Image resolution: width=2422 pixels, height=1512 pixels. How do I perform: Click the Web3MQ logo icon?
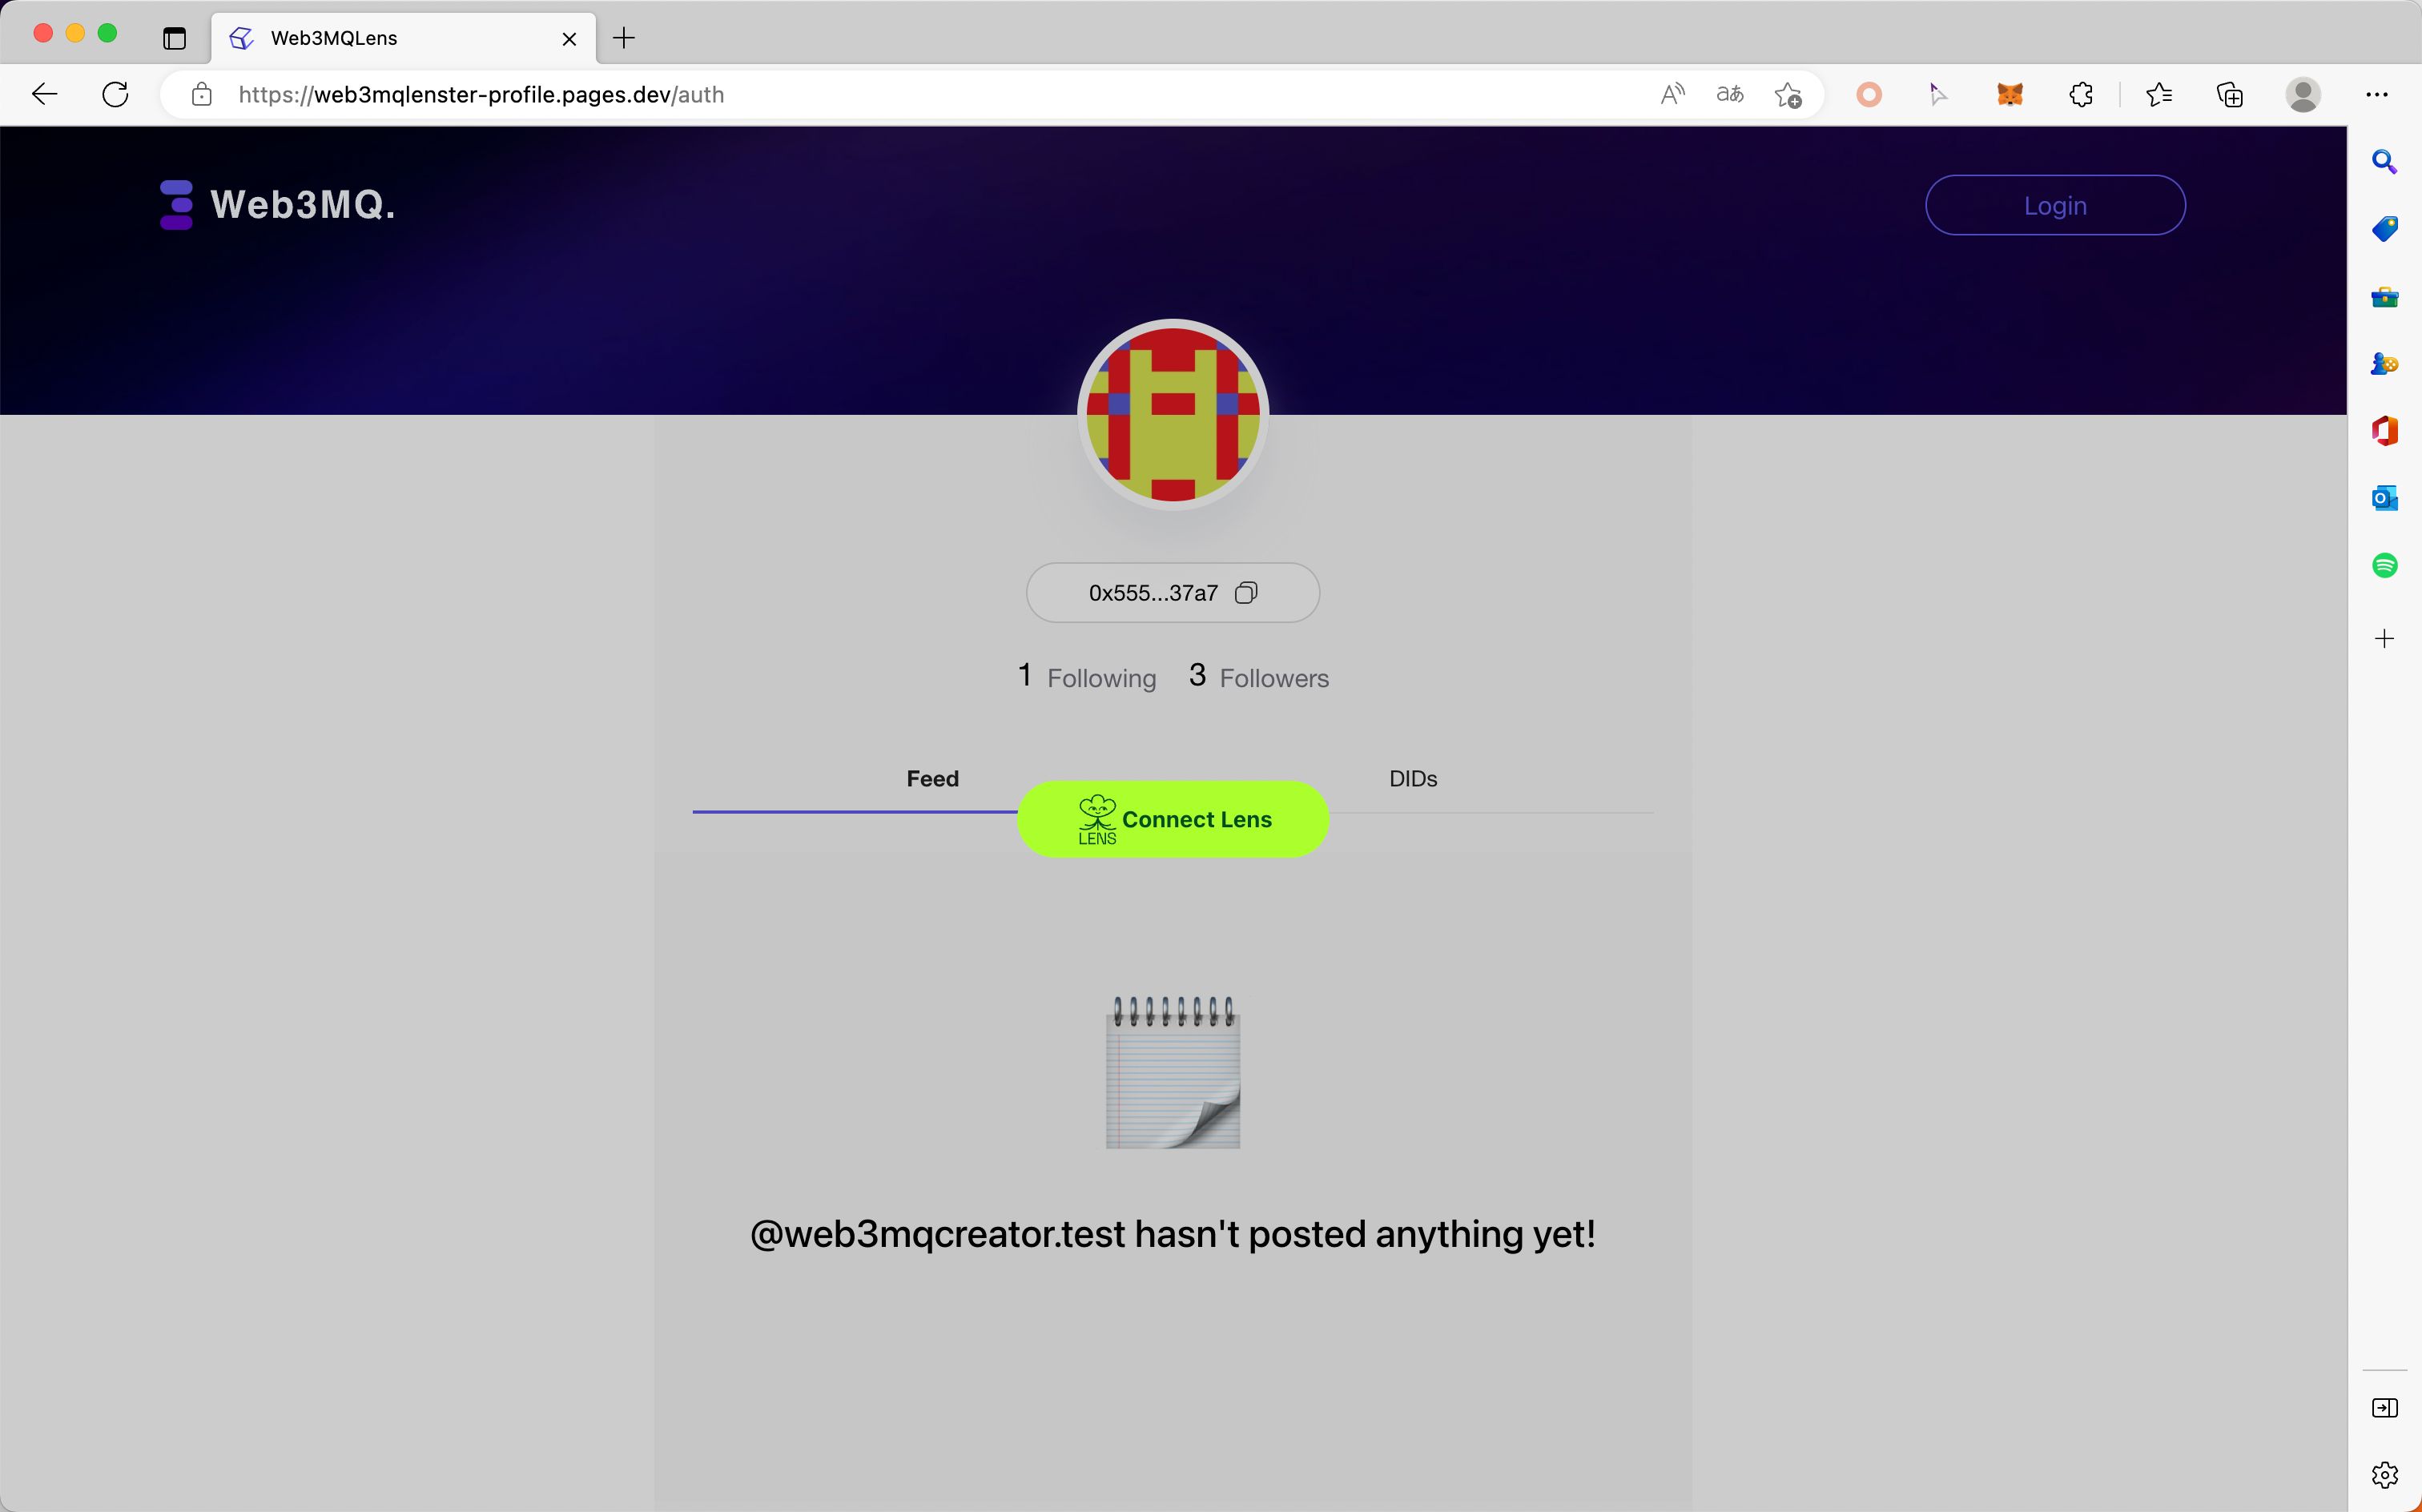[x=174, y=203]
